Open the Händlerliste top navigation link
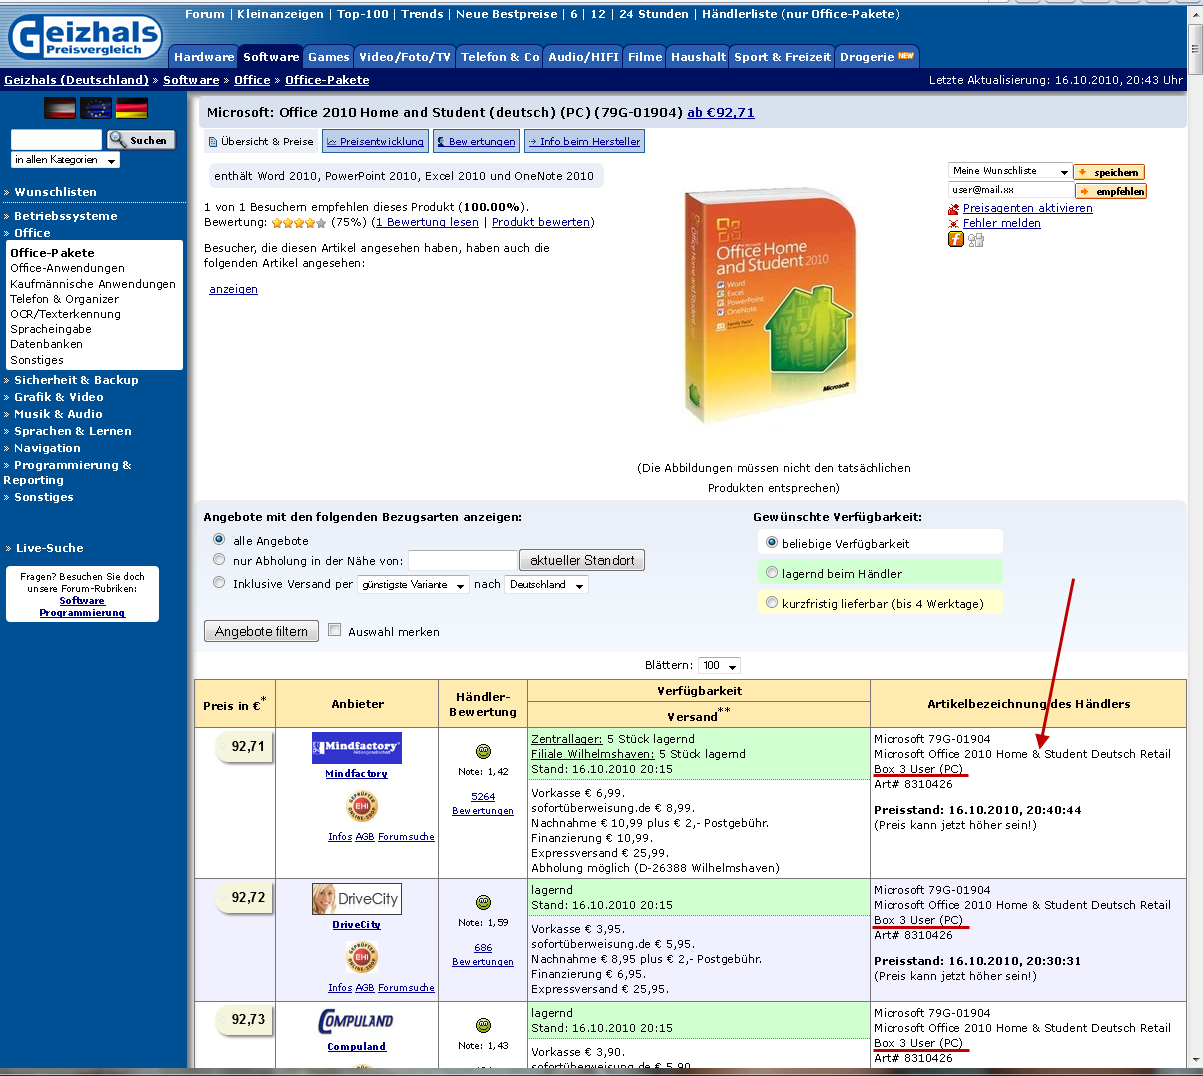This screenshot has width=1203, height=1076. [800, 14]
